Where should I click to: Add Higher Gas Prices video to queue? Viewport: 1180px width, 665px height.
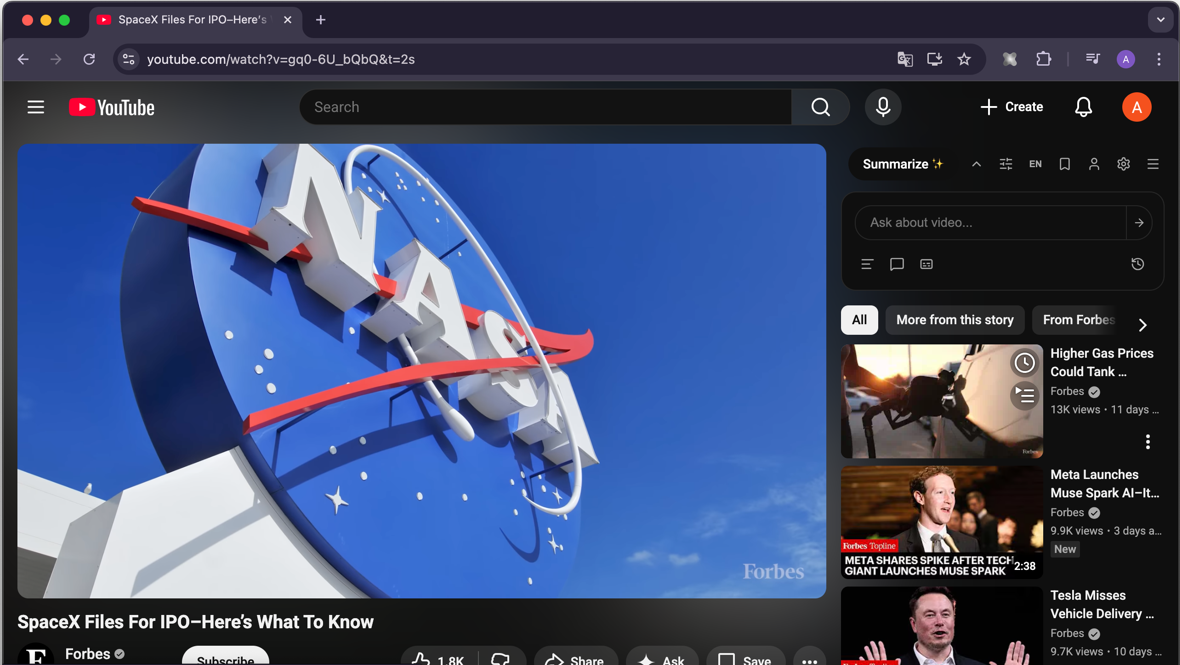point(1024,394)
